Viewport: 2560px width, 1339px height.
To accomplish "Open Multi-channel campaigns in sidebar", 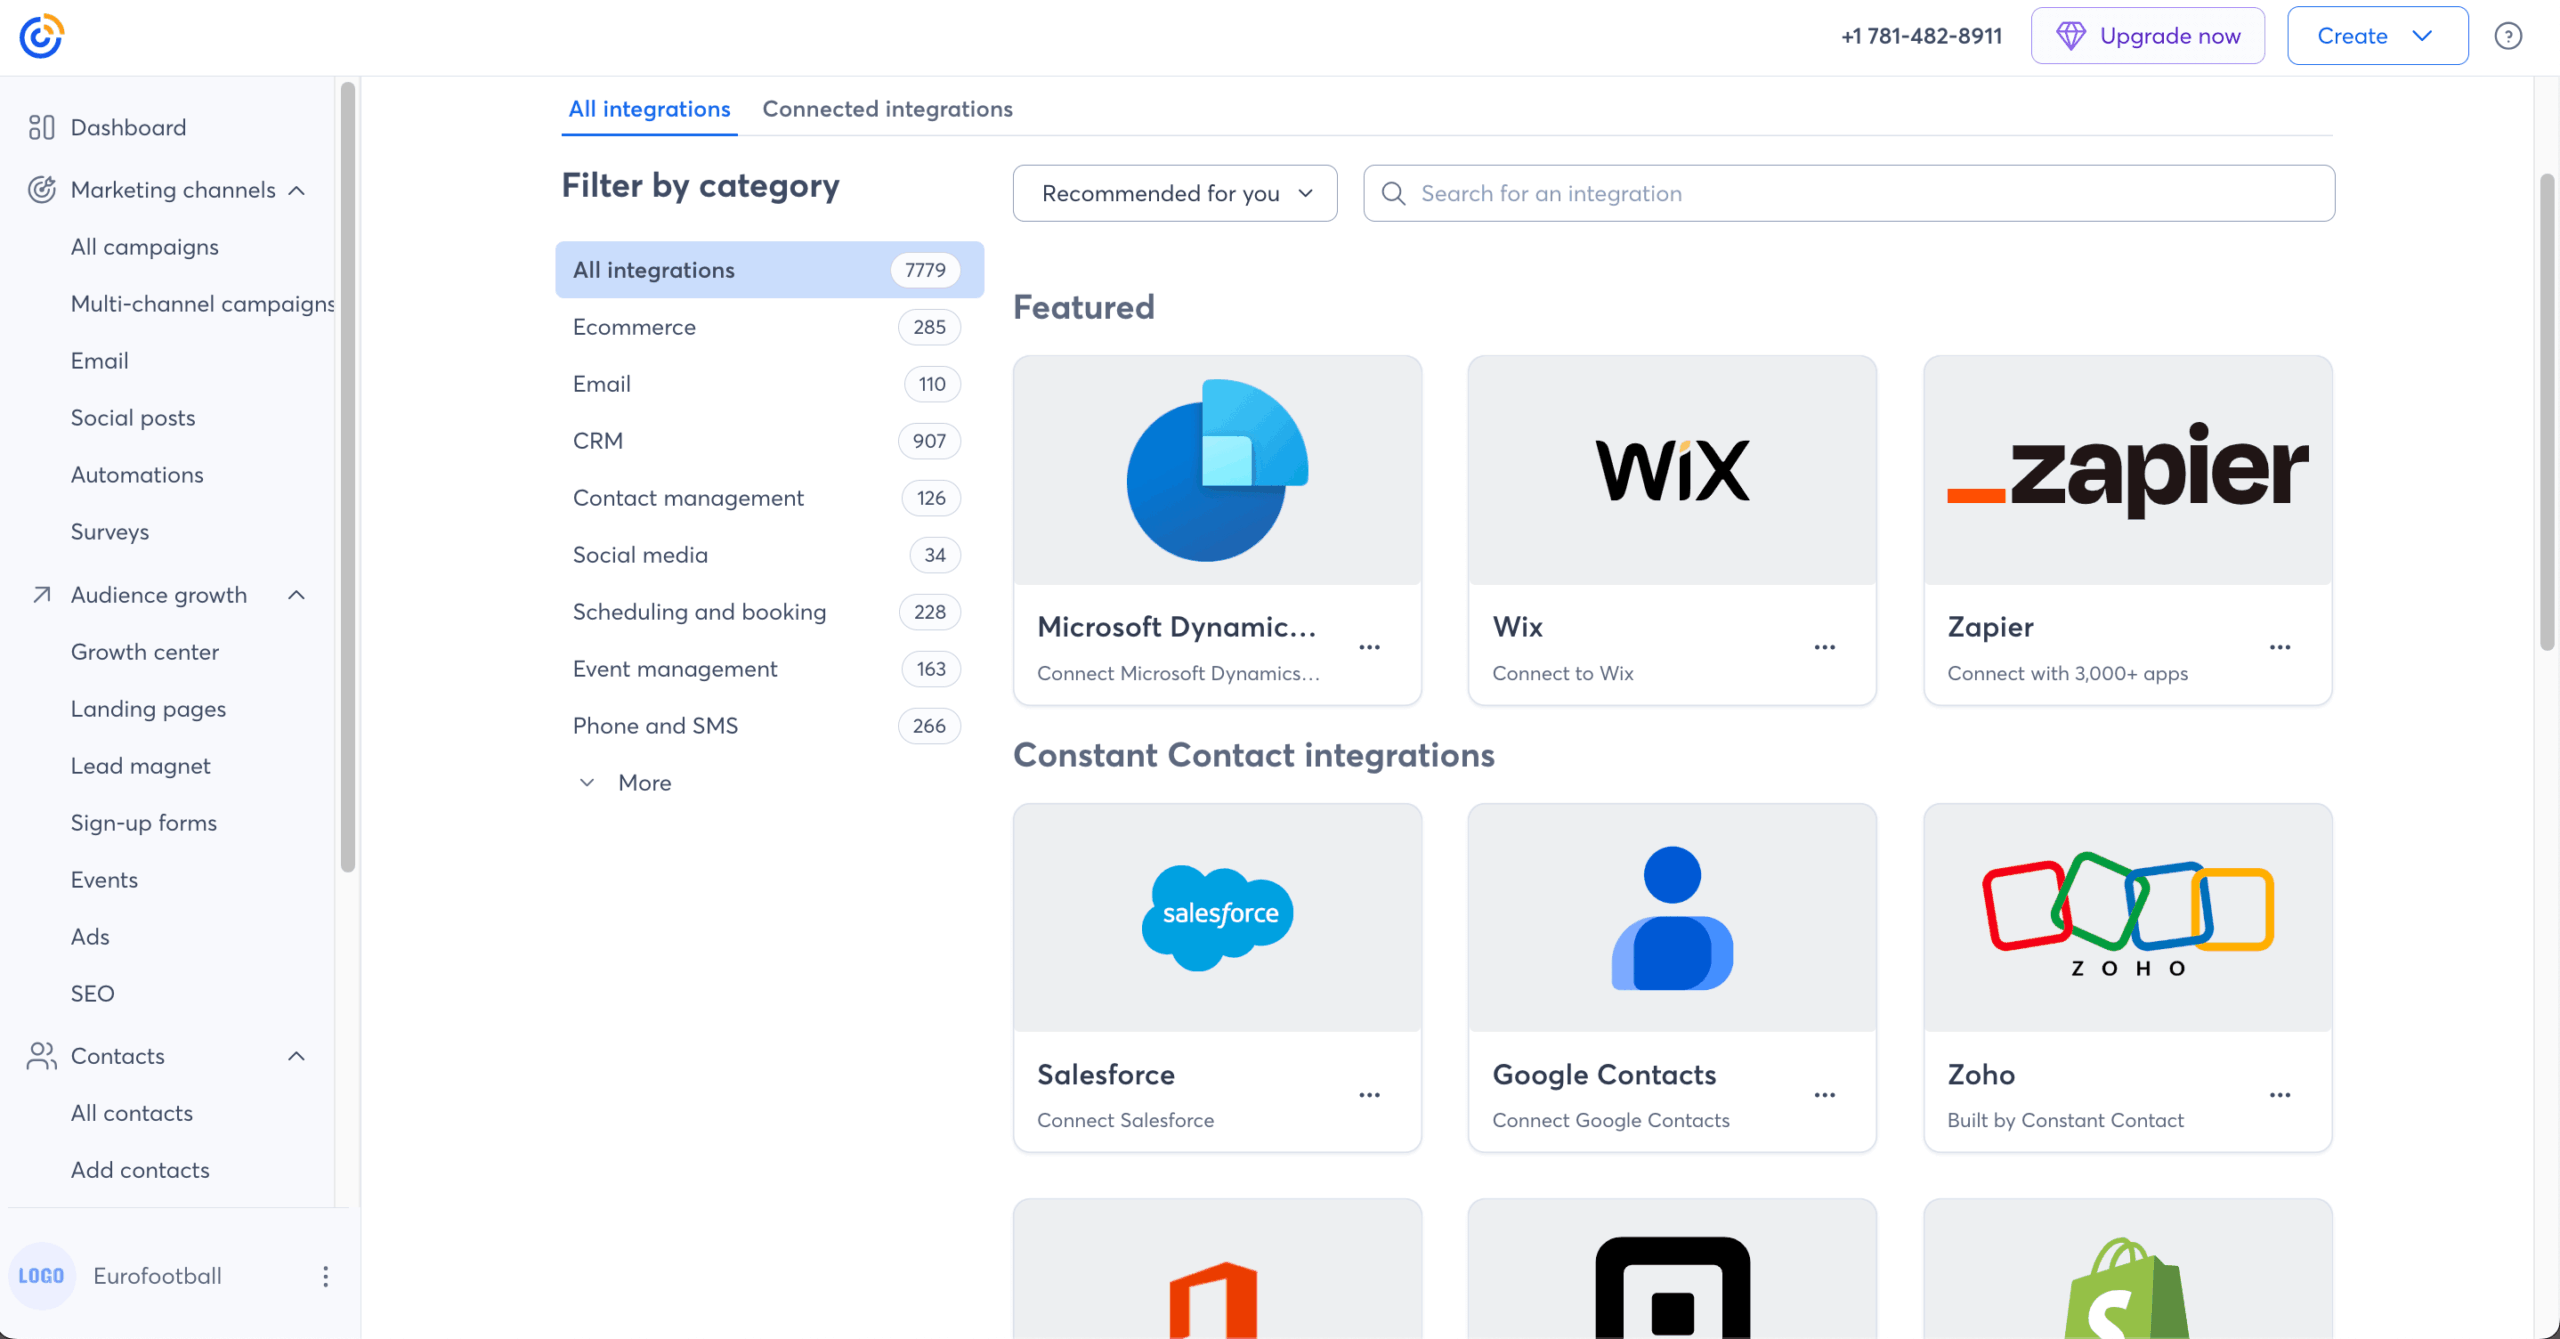I will [202, 304].
